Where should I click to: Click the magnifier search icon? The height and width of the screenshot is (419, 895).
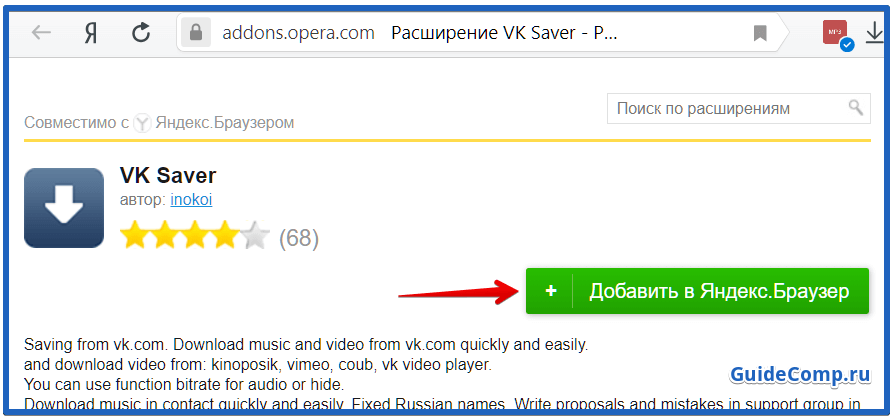coord(855,107)
